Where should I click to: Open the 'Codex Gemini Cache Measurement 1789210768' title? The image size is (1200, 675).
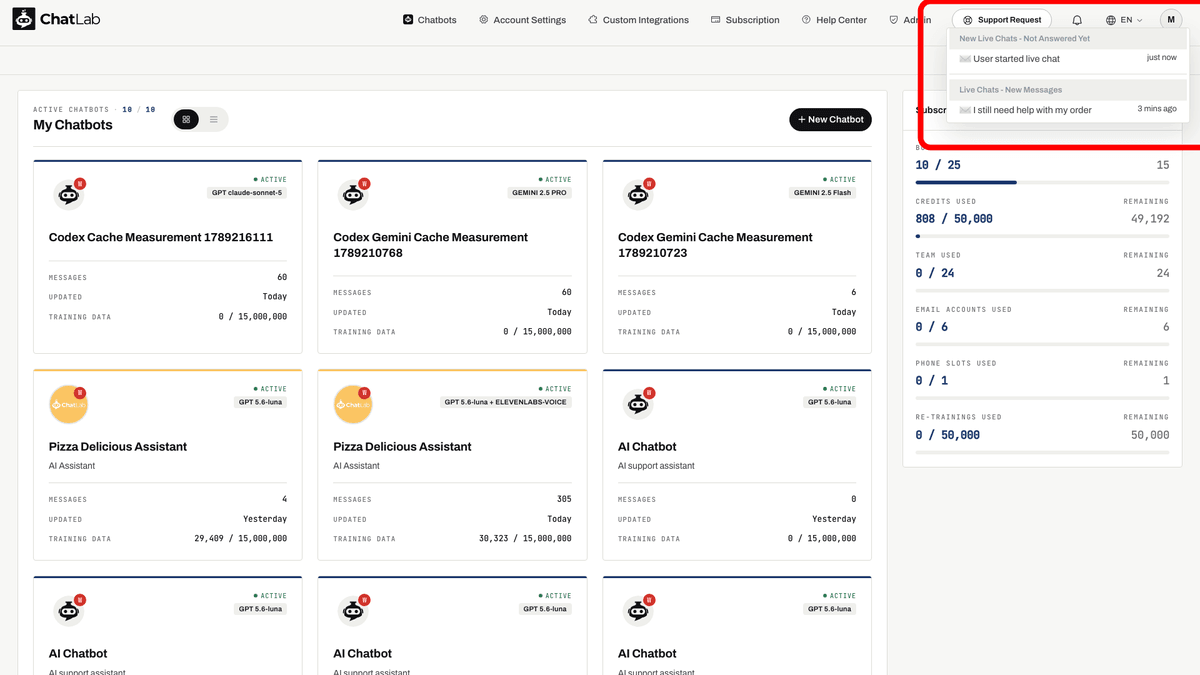tap(431, 245)
